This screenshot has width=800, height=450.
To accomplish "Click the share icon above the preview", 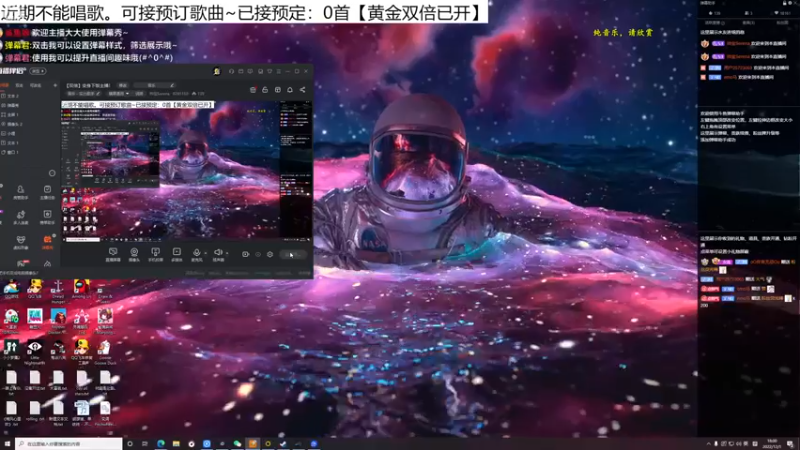I will (303, 90).
